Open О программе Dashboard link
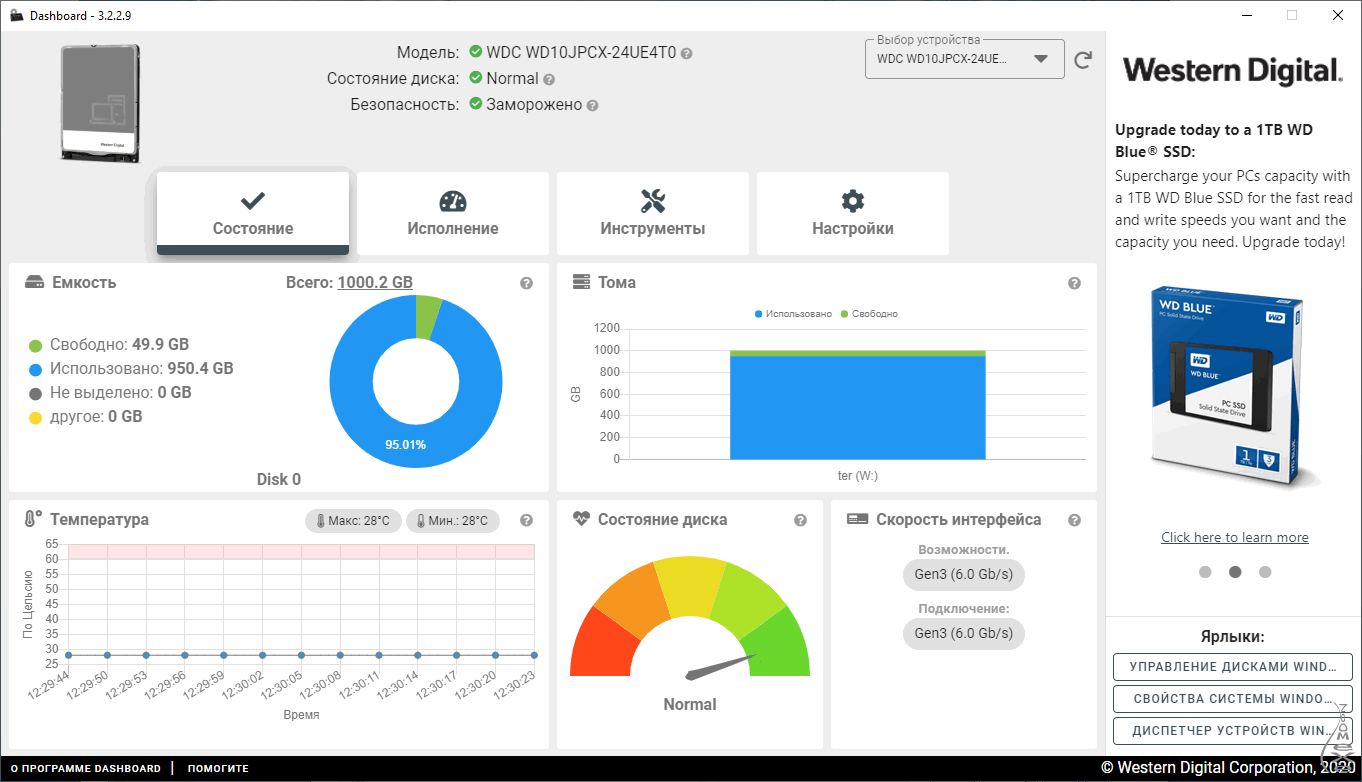Image resolution: width=1362 pixels, height=782 pixels. pos(85,769)
